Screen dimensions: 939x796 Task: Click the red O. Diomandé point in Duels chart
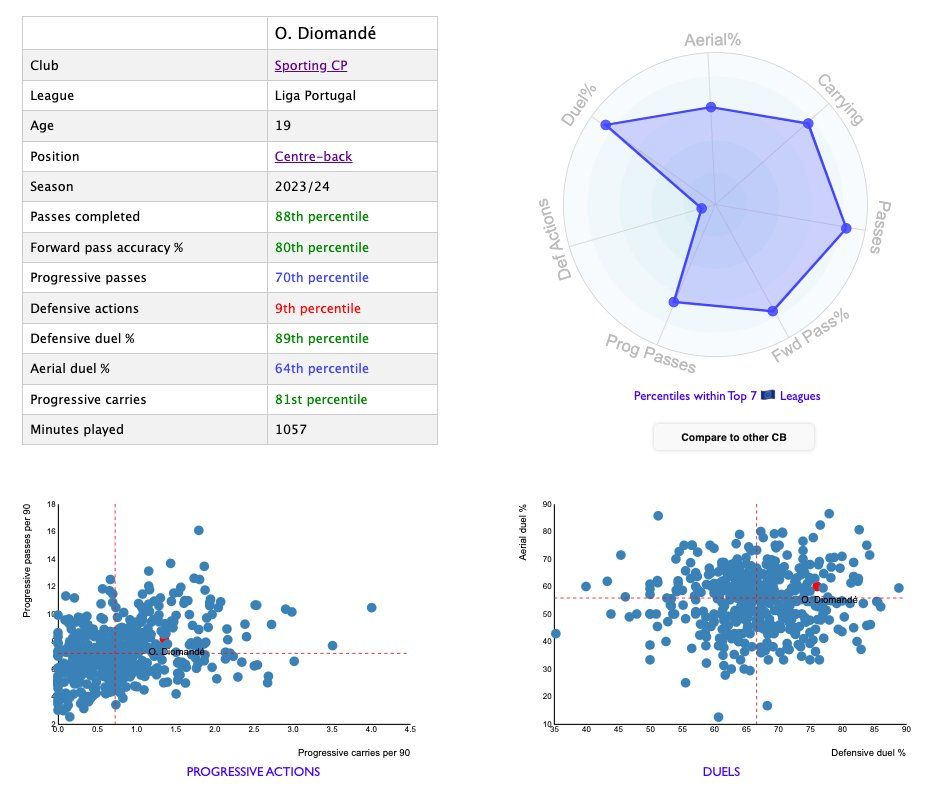816,586
